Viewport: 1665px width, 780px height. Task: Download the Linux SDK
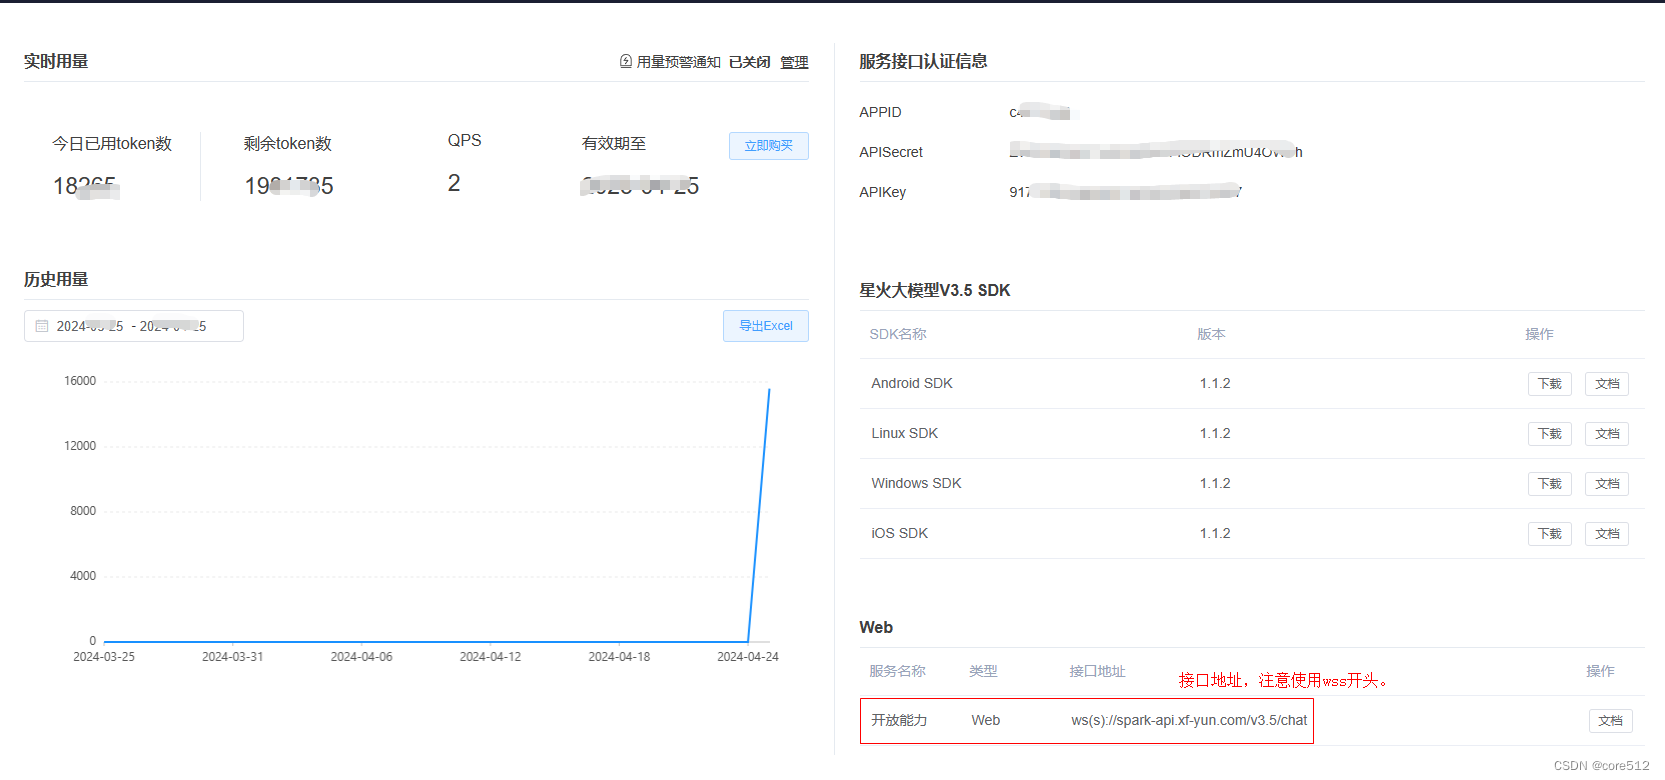1549,434
